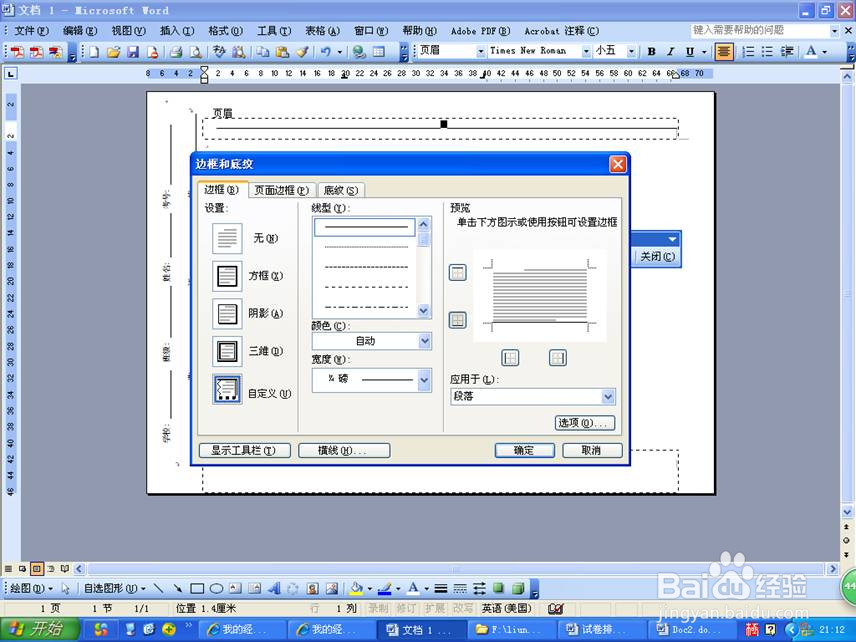This screenshot has width=856, height=642.
Task: Toggle Underline formatting button
Action: 690,52
